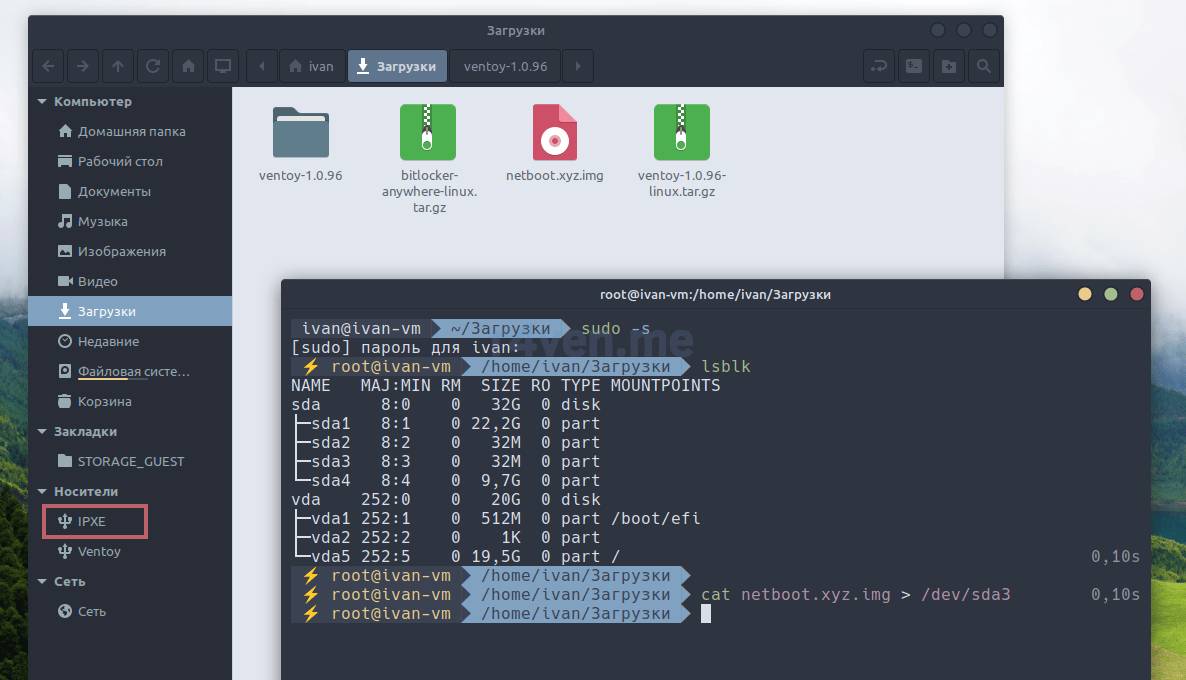This screenshot has width=1186, height=680.
Task: Open terminal here from toolbar
Action: coord(913,66)
